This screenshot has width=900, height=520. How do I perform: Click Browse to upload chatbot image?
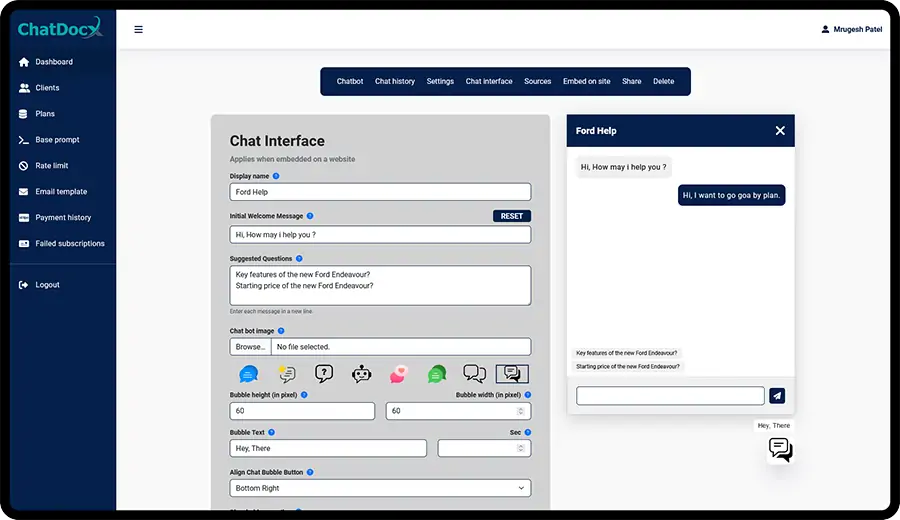[x=250, y=347]
